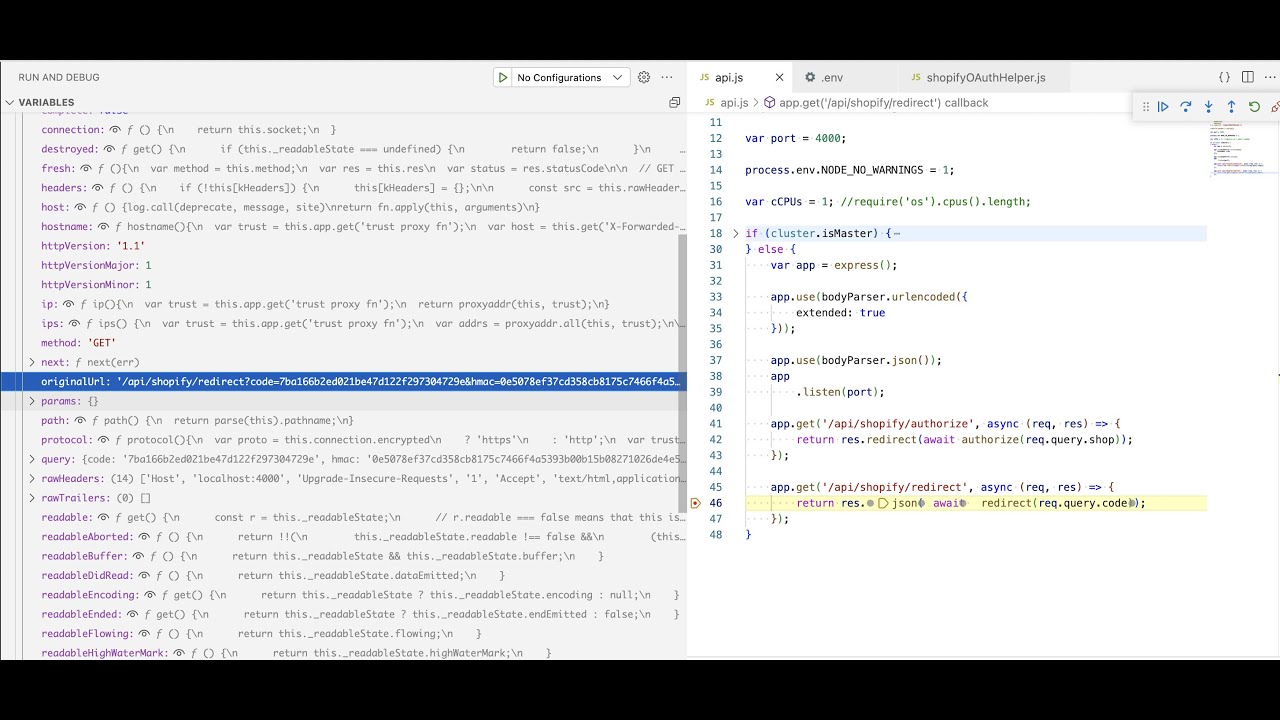Click 'var port = 4000;' code line
Screen dimensions: 1280x720
(x=795, y=138)
